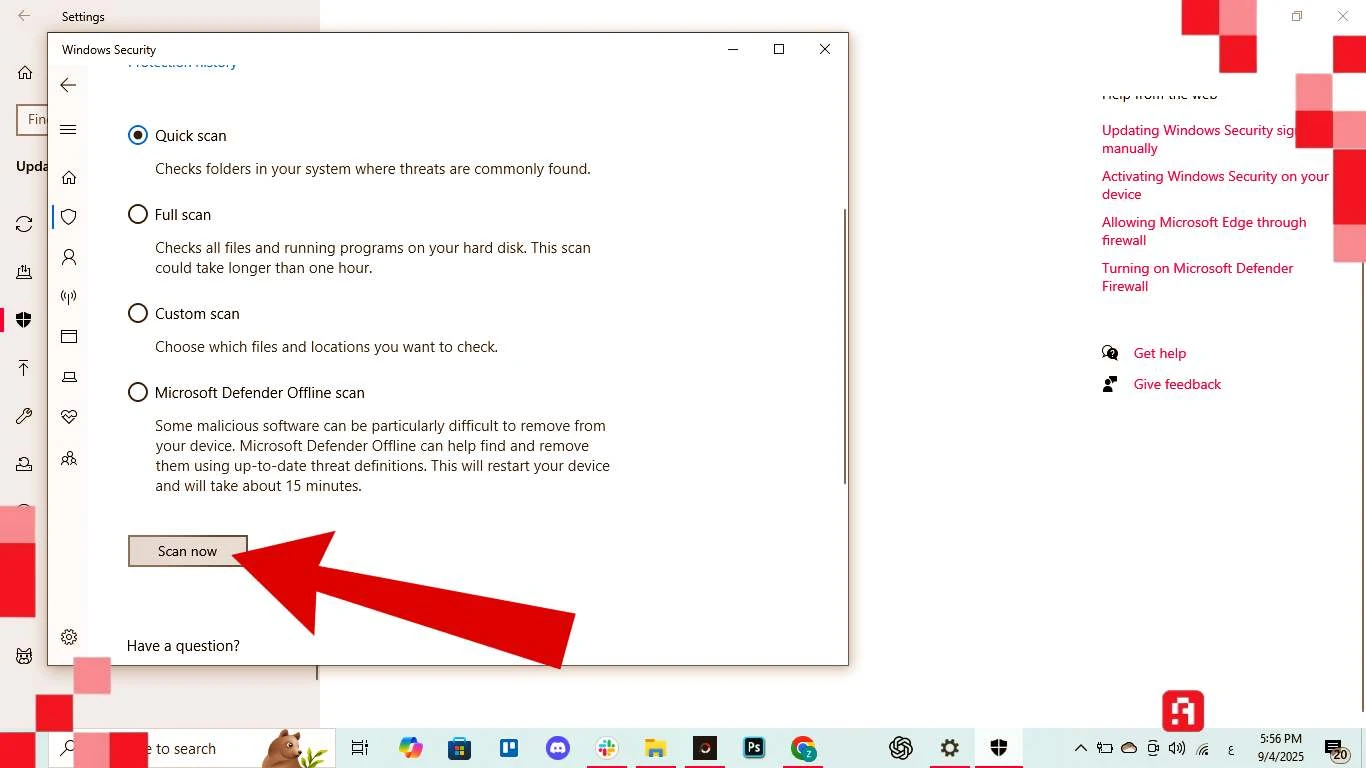This screenshot has width=1366, height=768.
Task: Open the Windows Security hamburger menu
Action: (68, 130)
